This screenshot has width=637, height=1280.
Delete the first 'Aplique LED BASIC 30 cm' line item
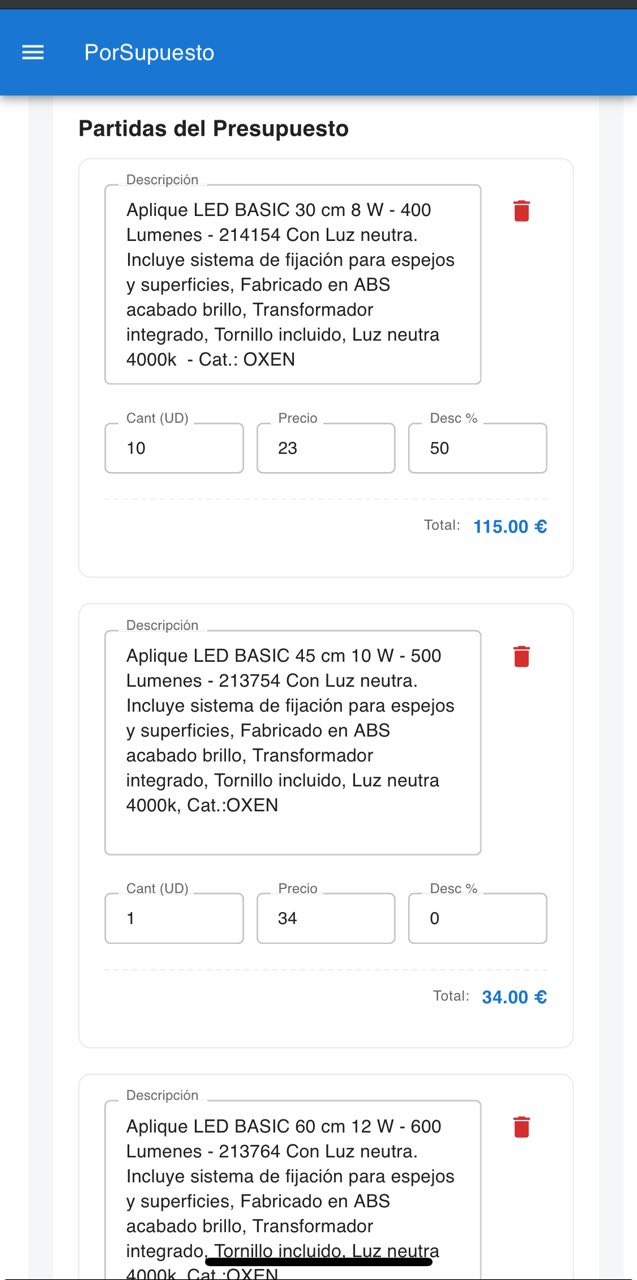[521, 211]
